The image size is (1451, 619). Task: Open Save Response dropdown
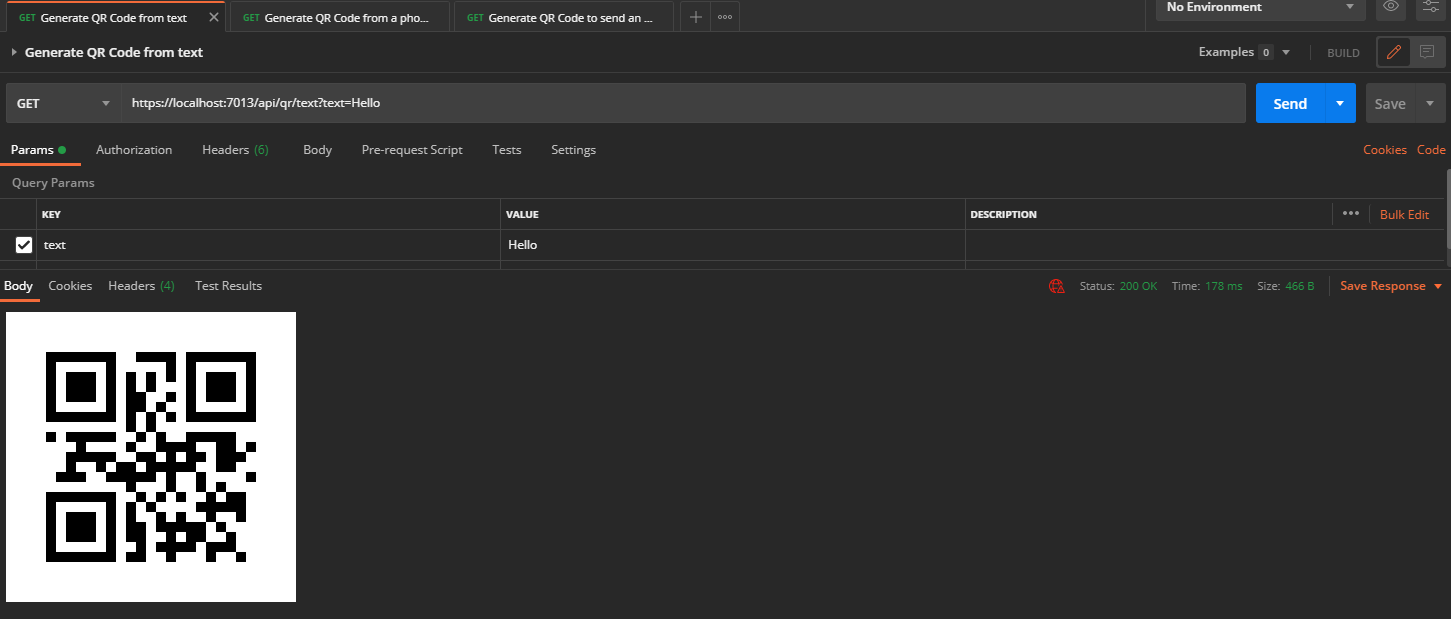pyautogui.click(x=1391, y=286)
